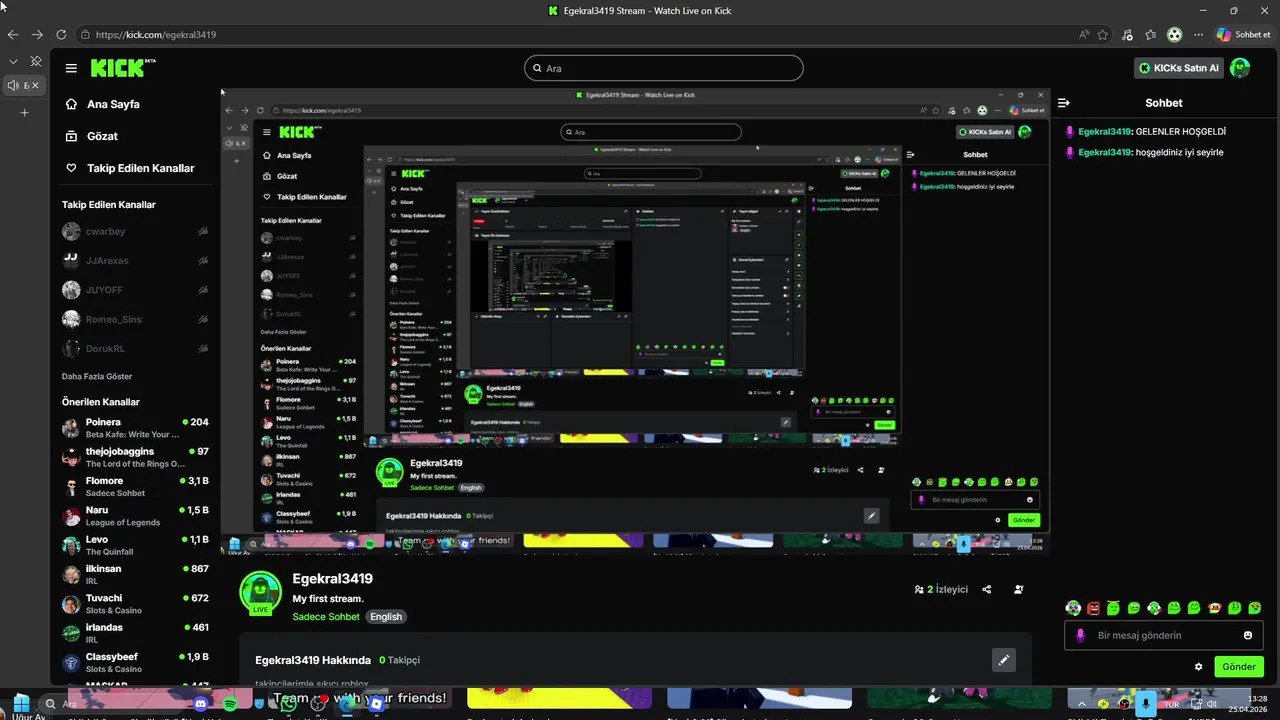Open browser media control icon
The width and height of the screenshot is (1280, 720).
(1128, 34)
